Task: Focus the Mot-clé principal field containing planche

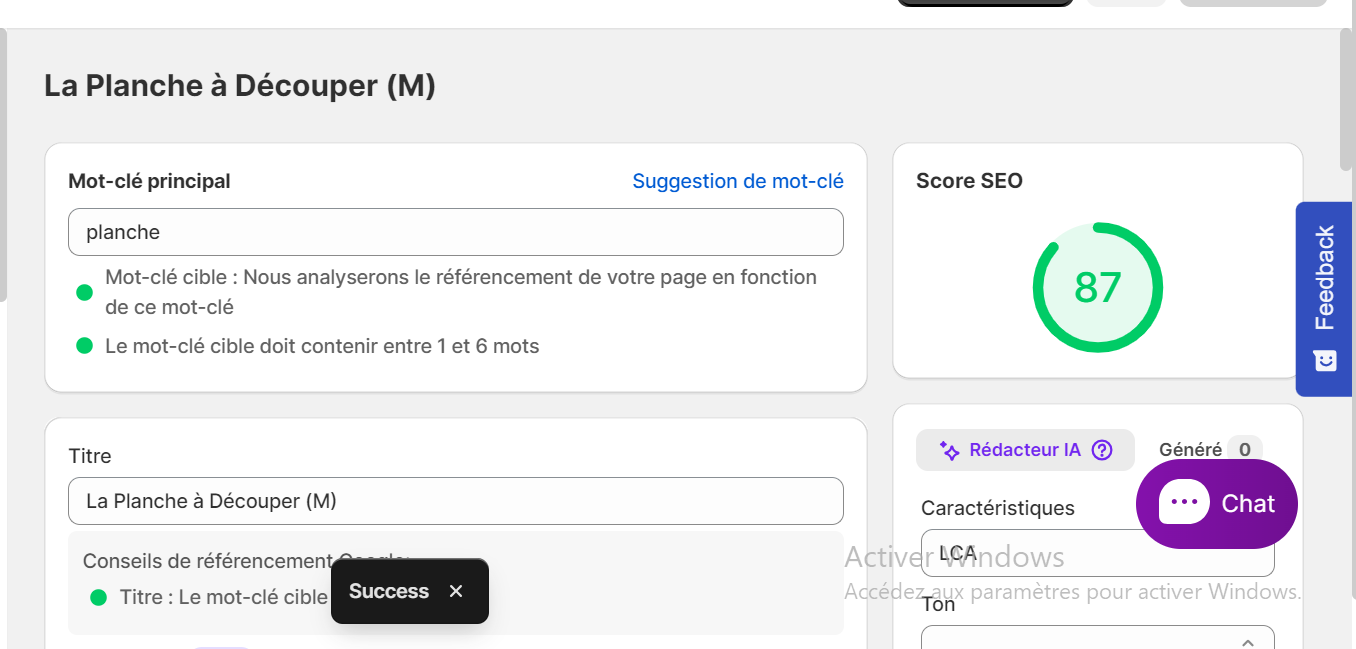Action: [x=456, y=232]
